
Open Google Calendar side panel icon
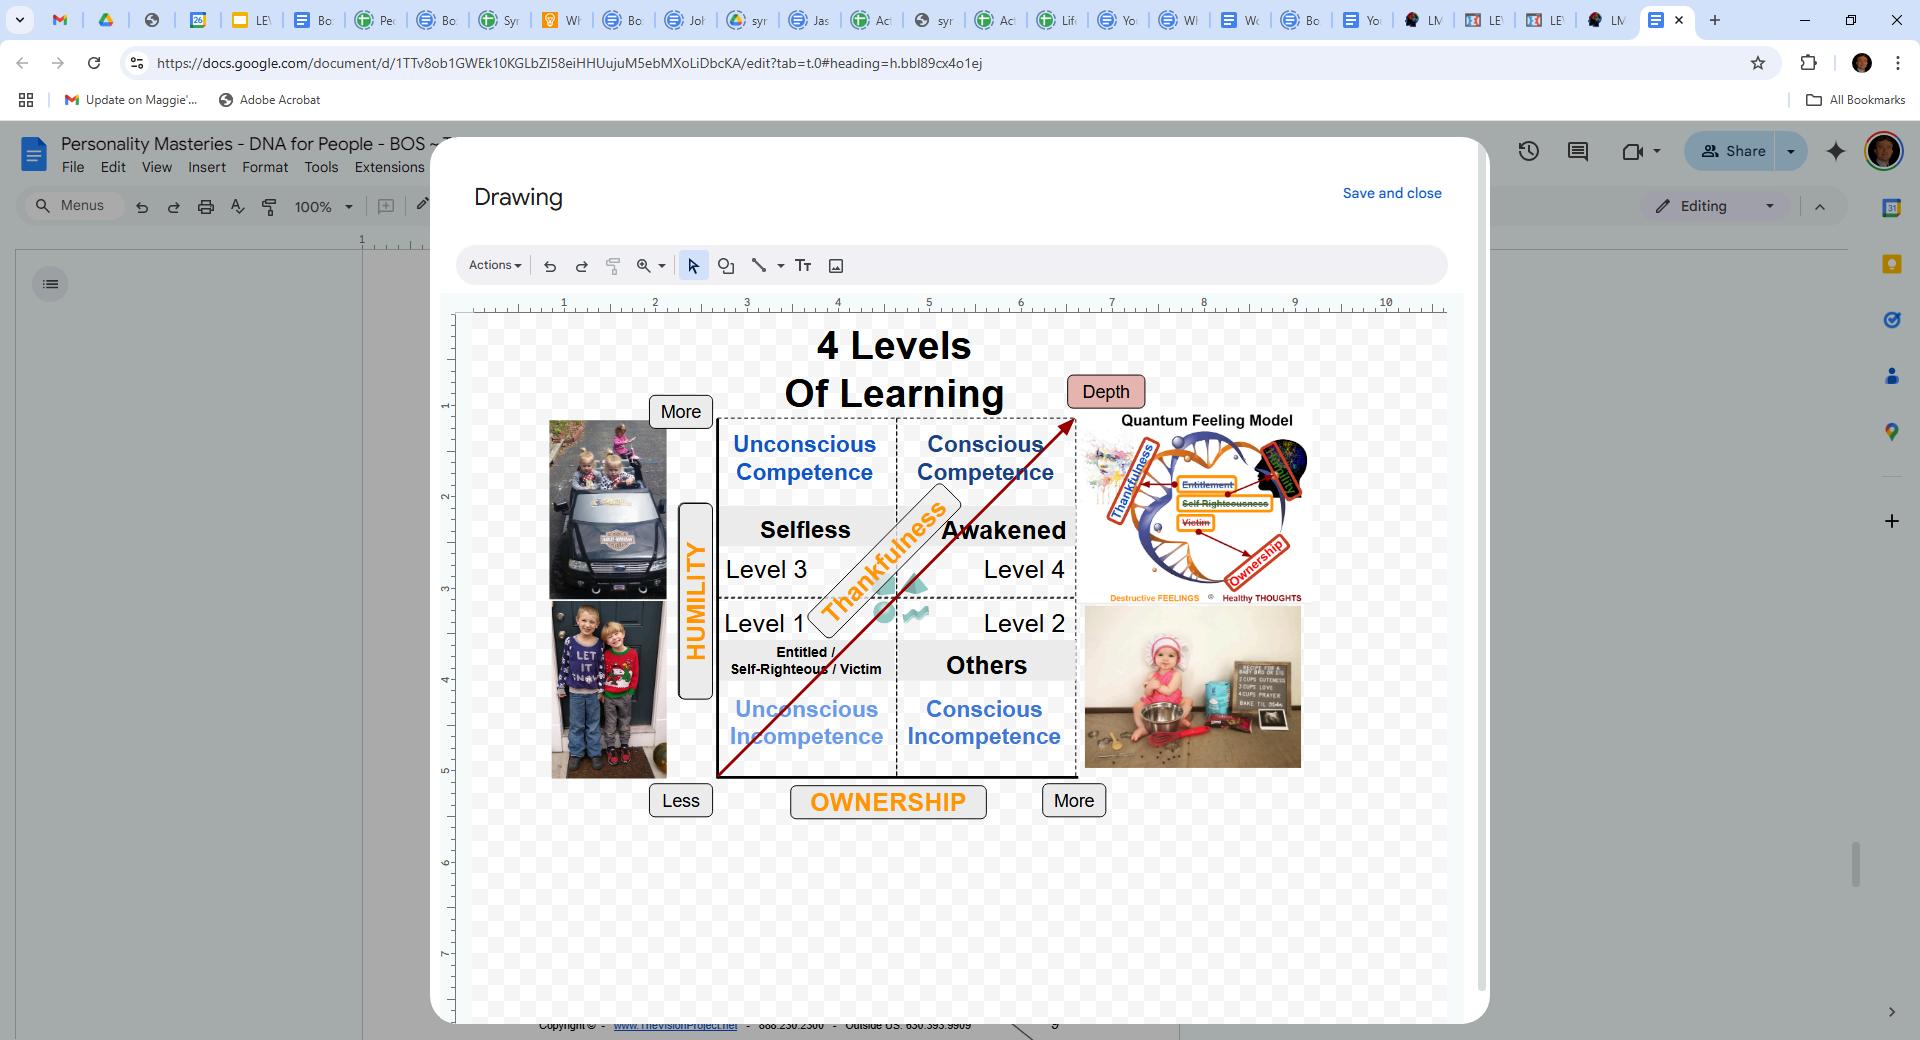(1891, 208)
